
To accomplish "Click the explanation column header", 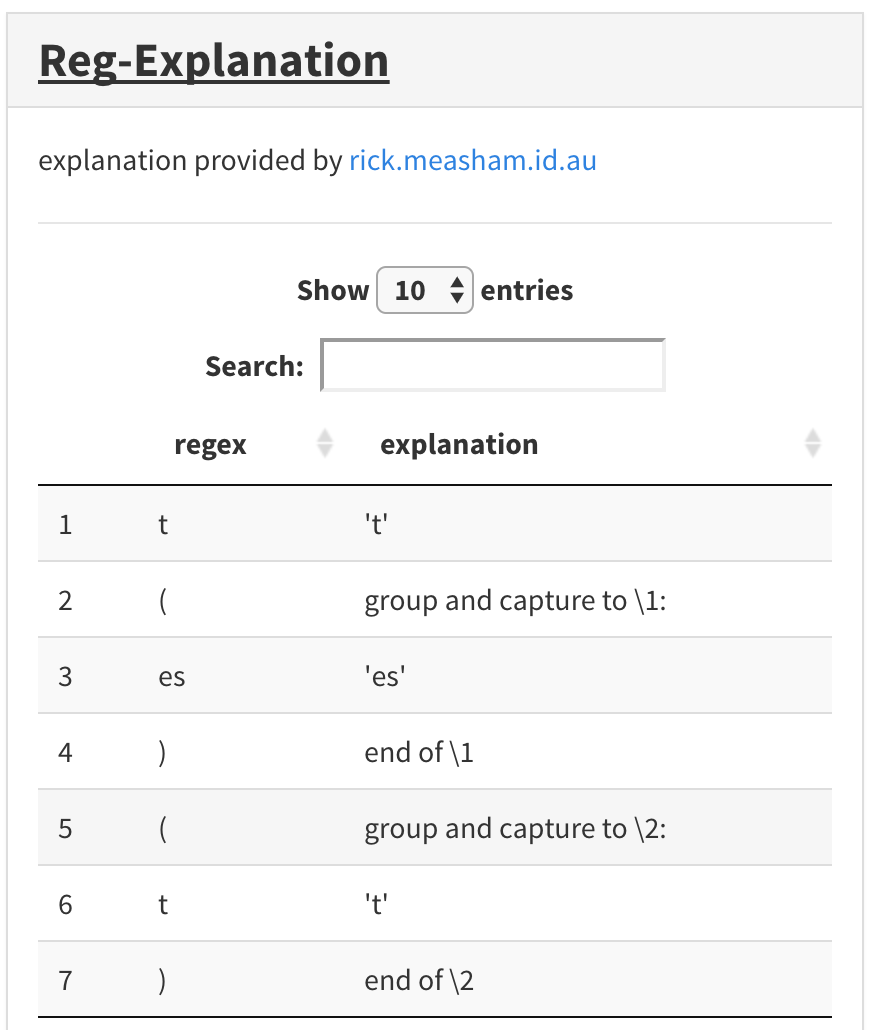I will click(459, 445).
